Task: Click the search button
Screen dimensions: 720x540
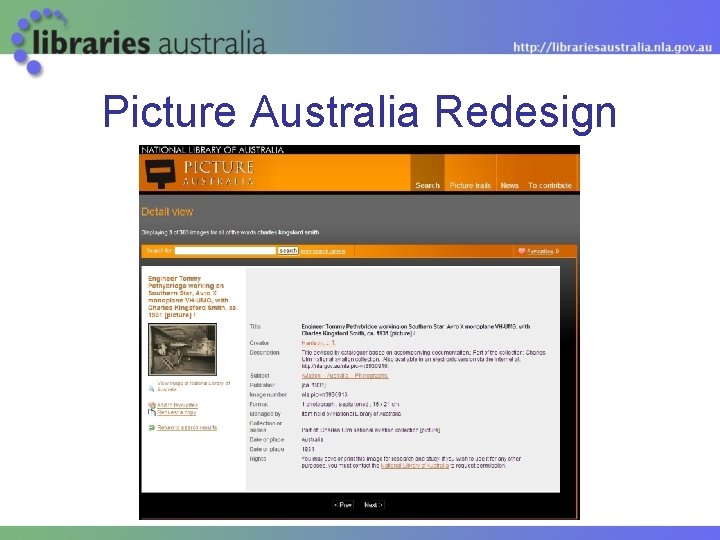Action: coord(288,251)
